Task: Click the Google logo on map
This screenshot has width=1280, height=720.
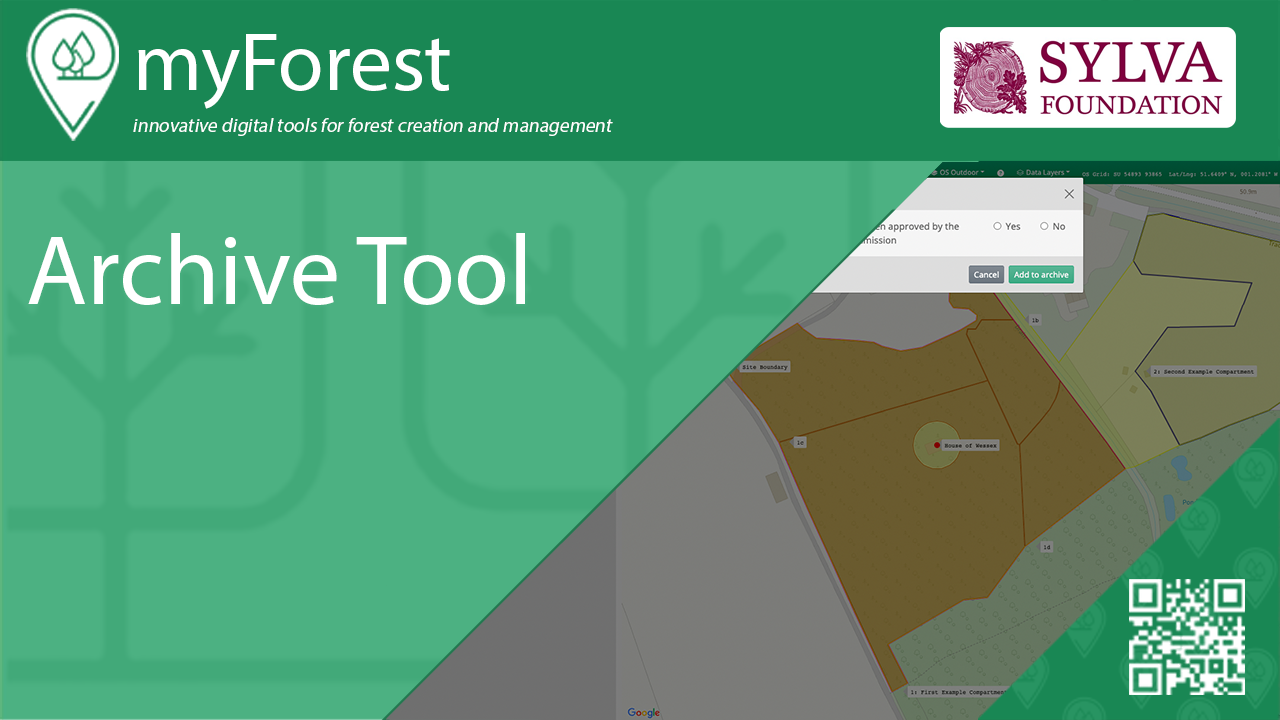Action: coord(644,712)
